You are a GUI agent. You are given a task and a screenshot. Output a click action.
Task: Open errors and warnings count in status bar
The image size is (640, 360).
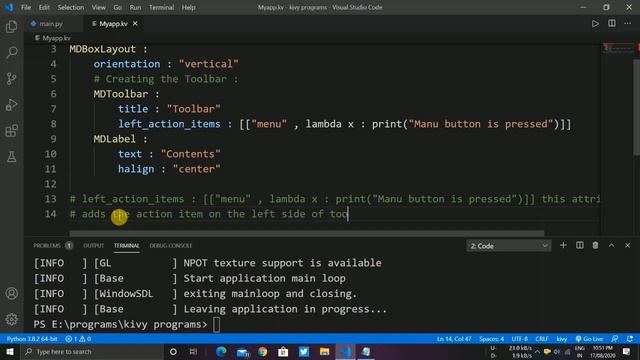(x=78, y=339)
